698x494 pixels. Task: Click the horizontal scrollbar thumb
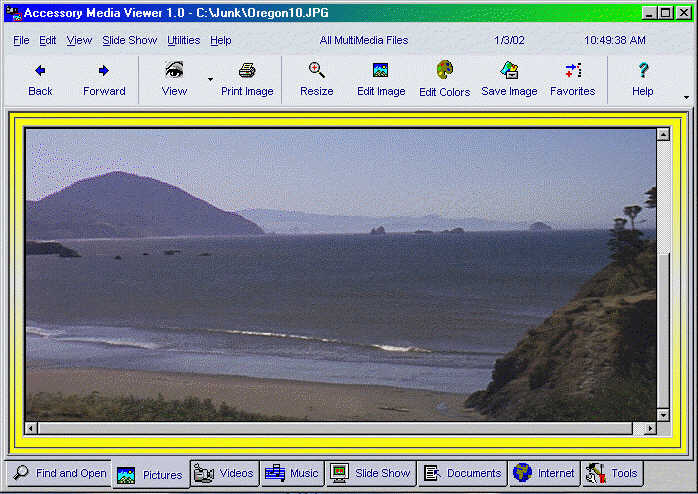pyautogui.click(x=335, y=429)
